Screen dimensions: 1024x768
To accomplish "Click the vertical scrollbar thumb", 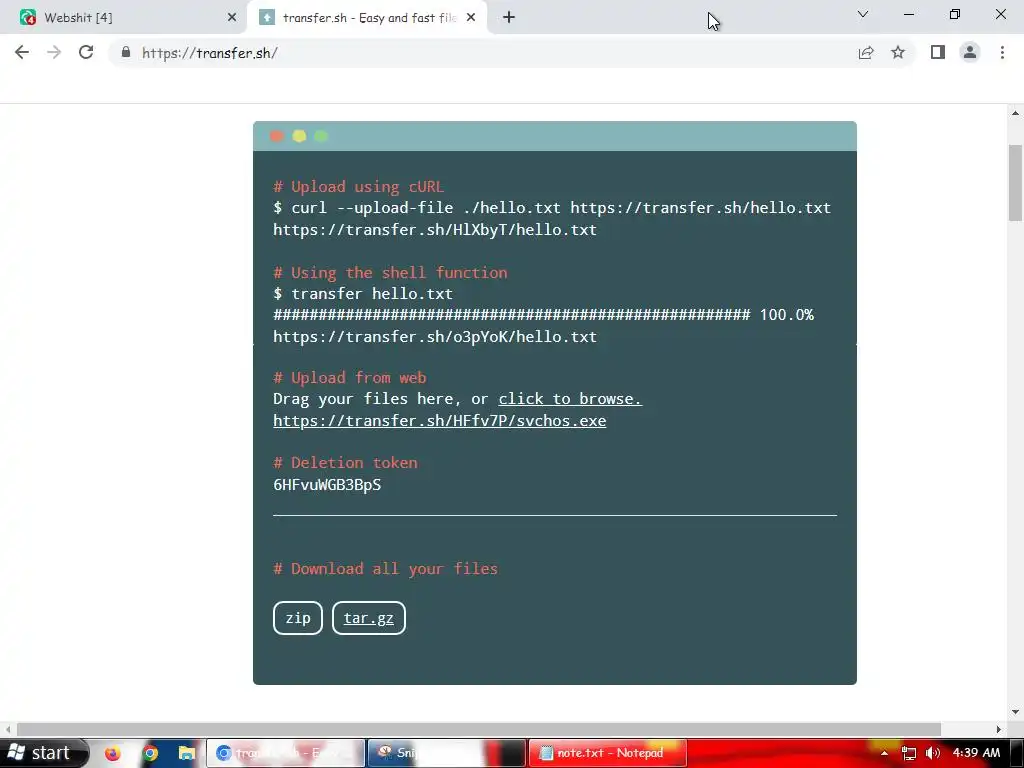I will (x=1016, y=183).
